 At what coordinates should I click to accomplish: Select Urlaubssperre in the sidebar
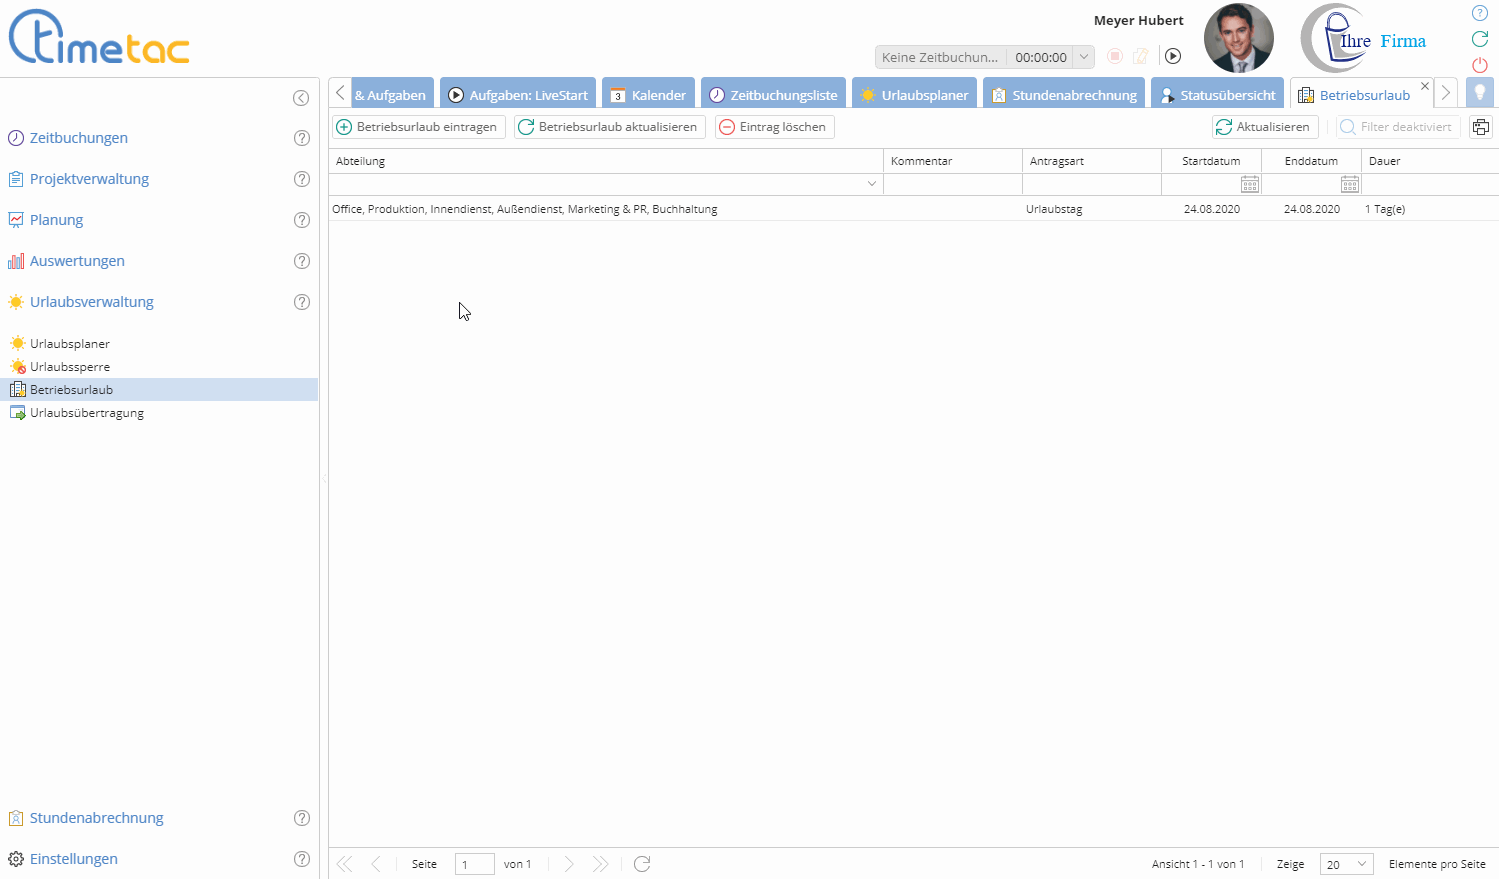click(70, 367)
